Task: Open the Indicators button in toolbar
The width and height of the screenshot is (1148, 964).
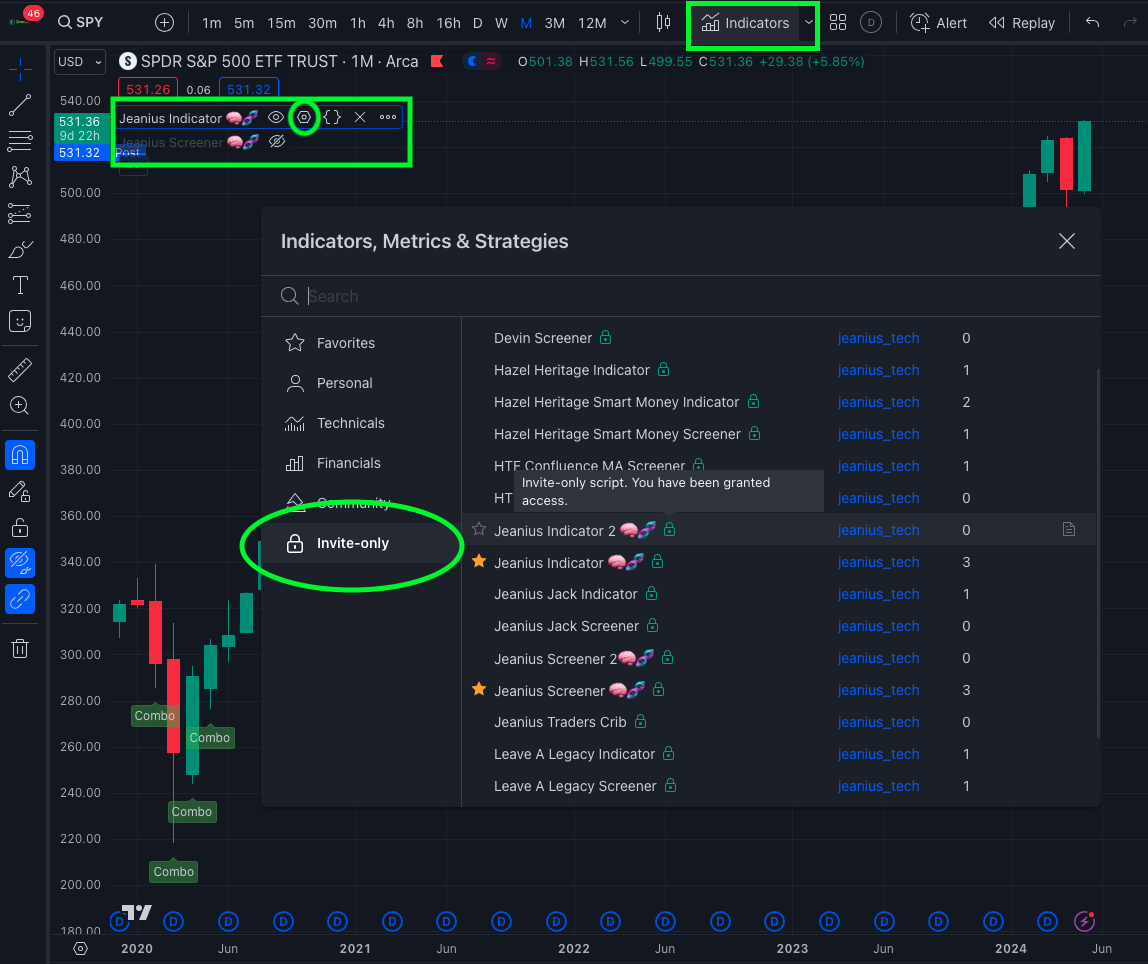Action: point(745,23)
